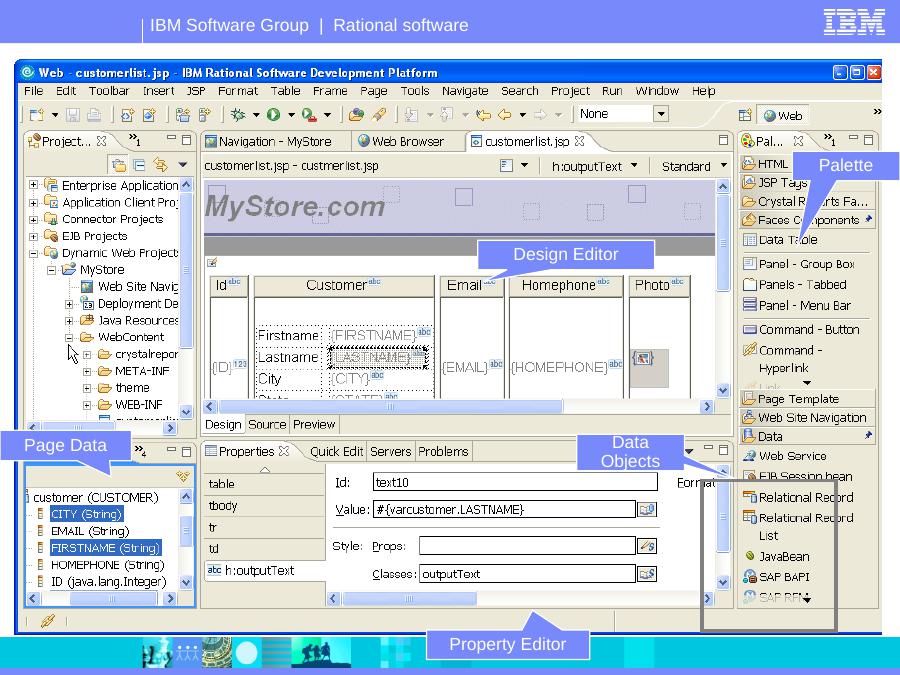
Task: Collapse the MyStore project node
Action: pyautogui.click(x=52, y=270)
